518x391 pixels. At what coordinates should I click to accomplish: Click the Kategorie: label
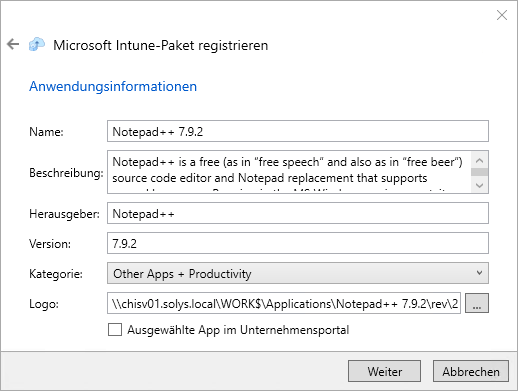pyautogui.click(x=56, y=274)
